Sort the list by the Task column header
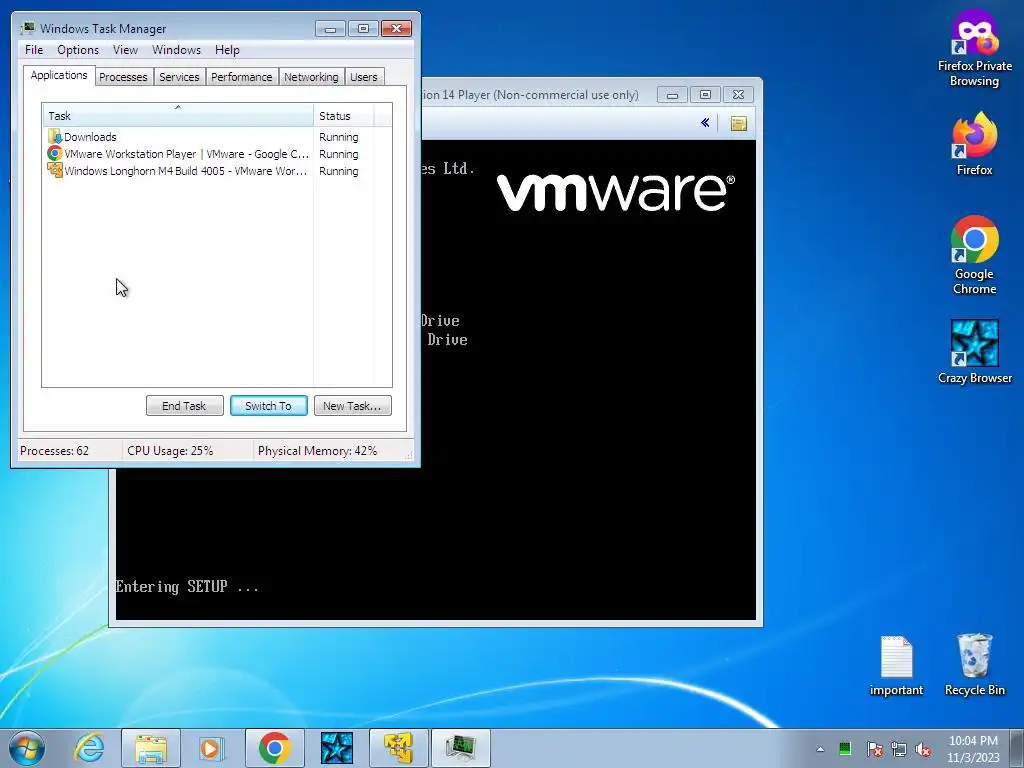 tap(178, 116)
